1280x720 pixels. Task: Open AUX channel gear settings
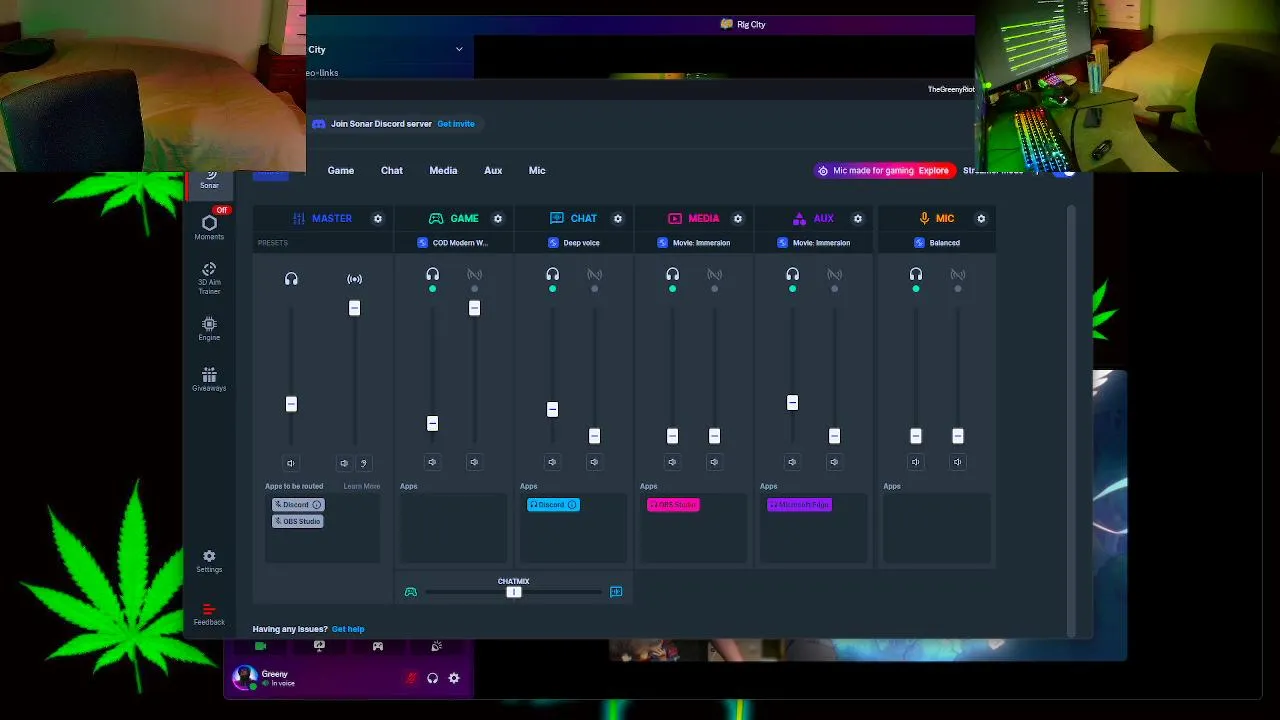[858, 218]
